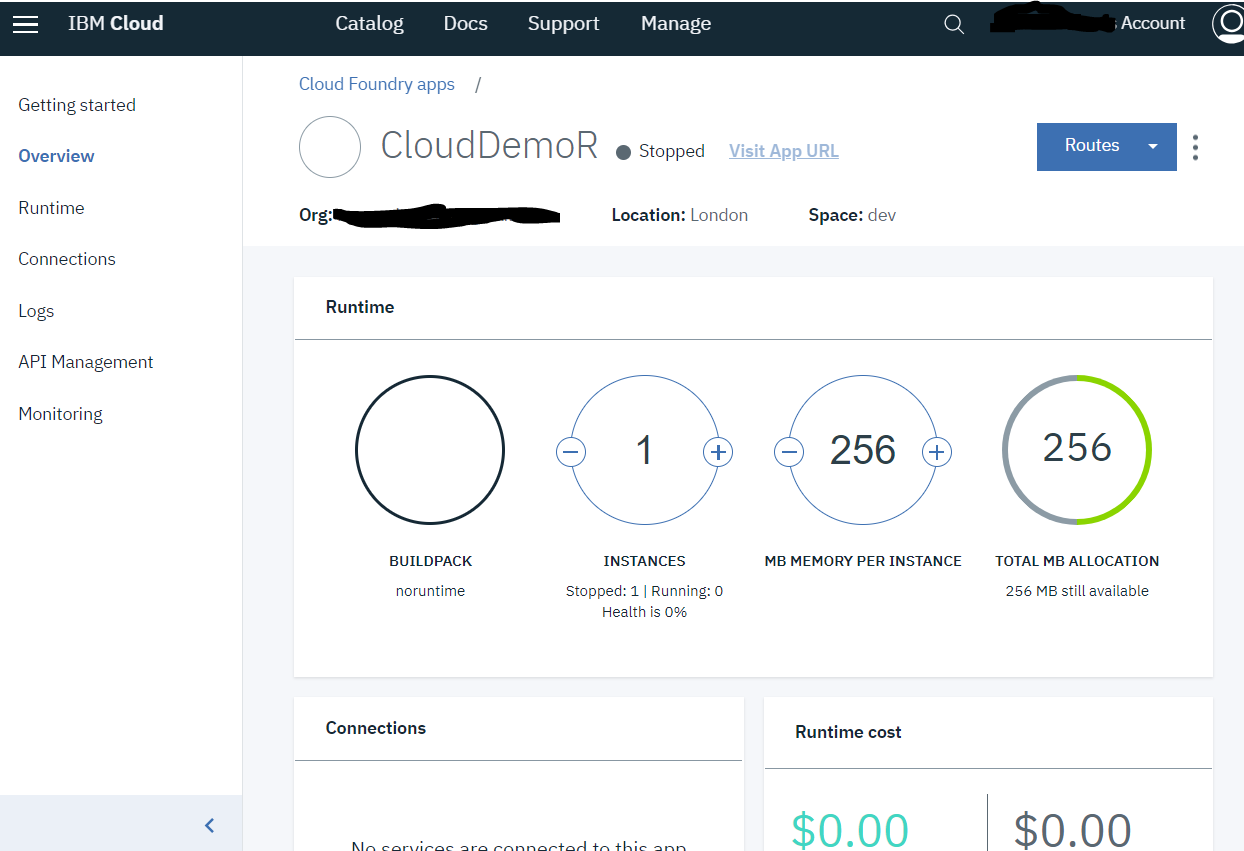Click the empty buildpack circle
The height and width of the screenshot is (851, 1244).
430,450
